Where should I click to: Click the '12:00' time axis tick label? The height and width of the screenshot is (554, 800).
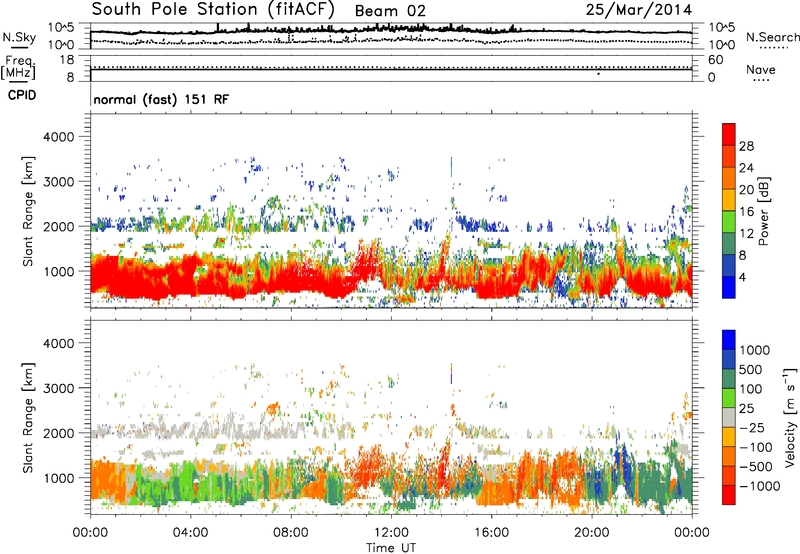[391, 533]
